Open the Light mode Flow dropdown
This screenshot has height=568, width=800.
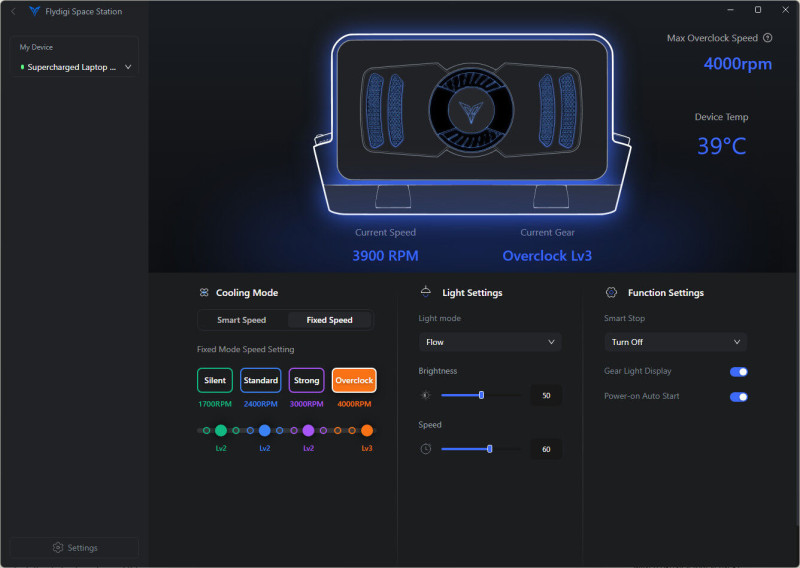pyautogui.click(x=490, y=342)
